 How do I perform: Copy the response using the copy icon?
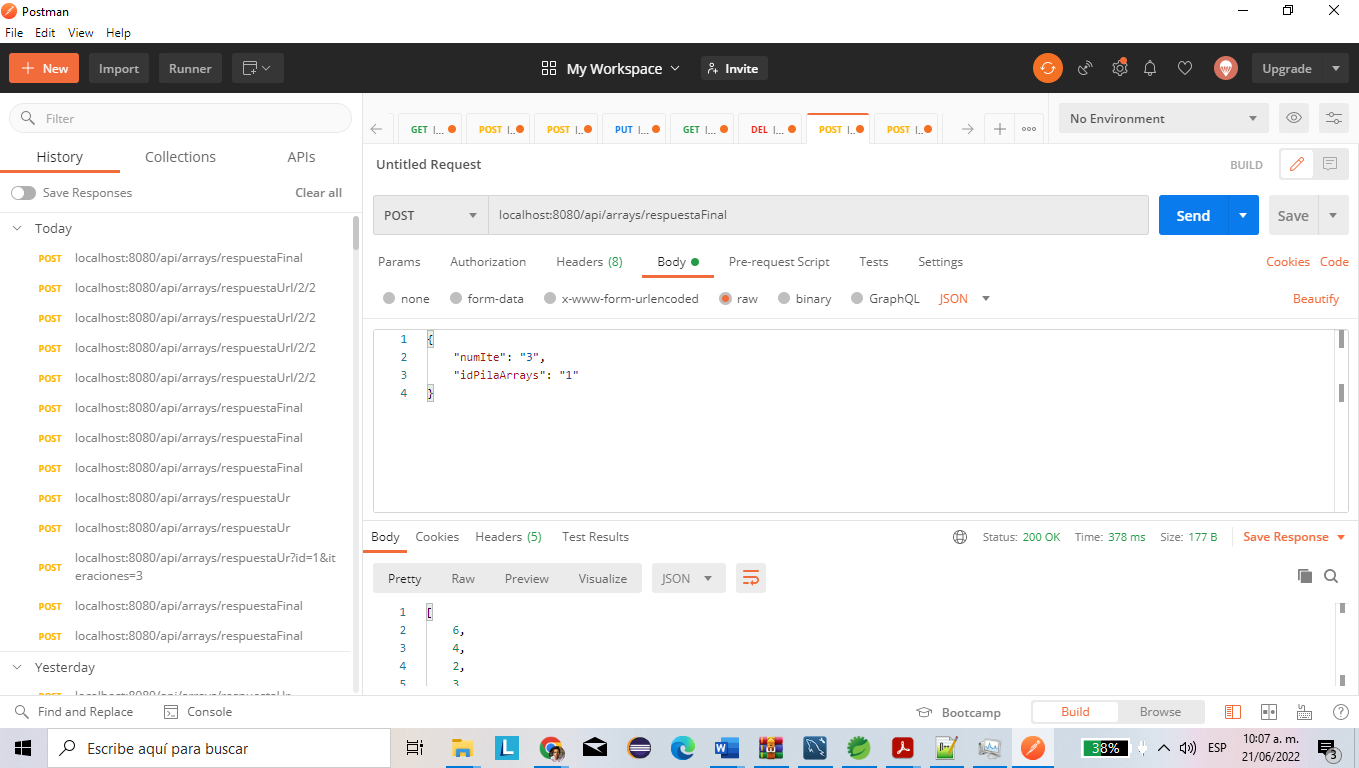[x=1304, y=576]
